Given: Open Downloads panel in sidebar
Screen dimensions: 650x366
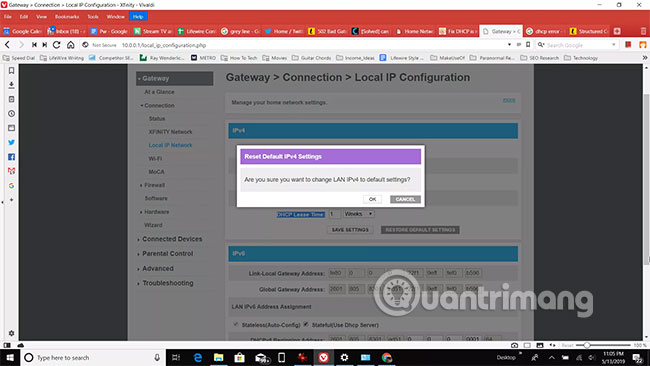Looking at the screenshot, I should [11, 85].
